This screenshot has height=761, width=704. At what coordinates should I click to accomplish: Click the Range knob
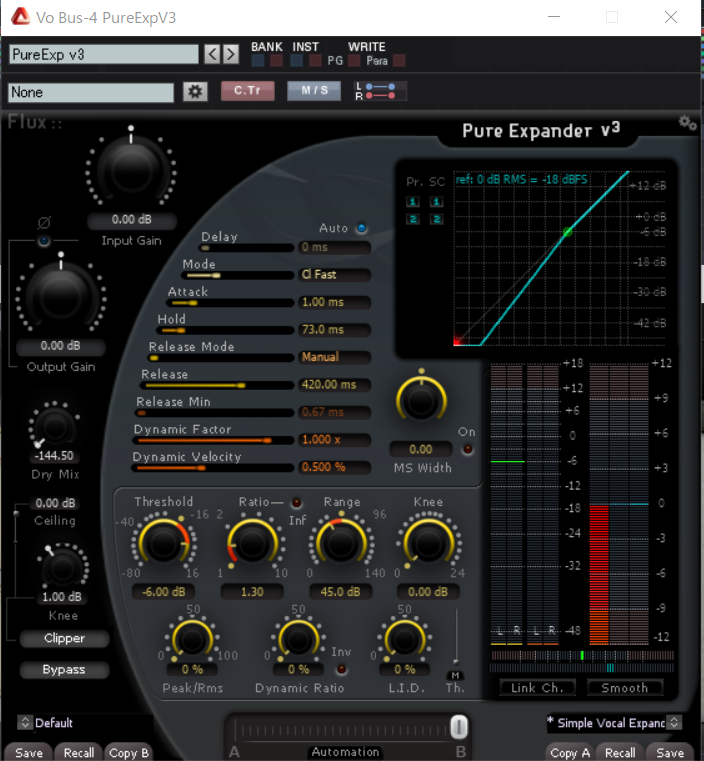pyautogui.click(x=341, y=543)
